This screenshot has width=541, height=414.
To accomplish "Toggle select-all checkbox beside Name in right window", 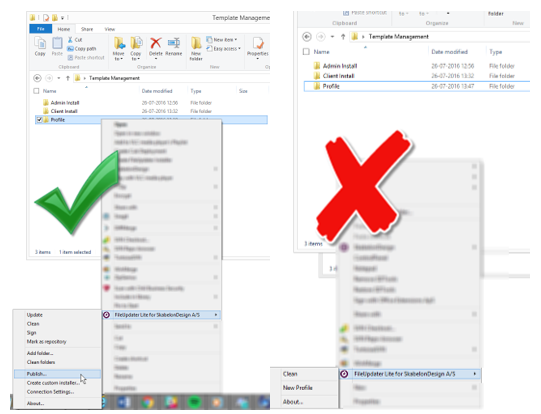I will (306, 52).
